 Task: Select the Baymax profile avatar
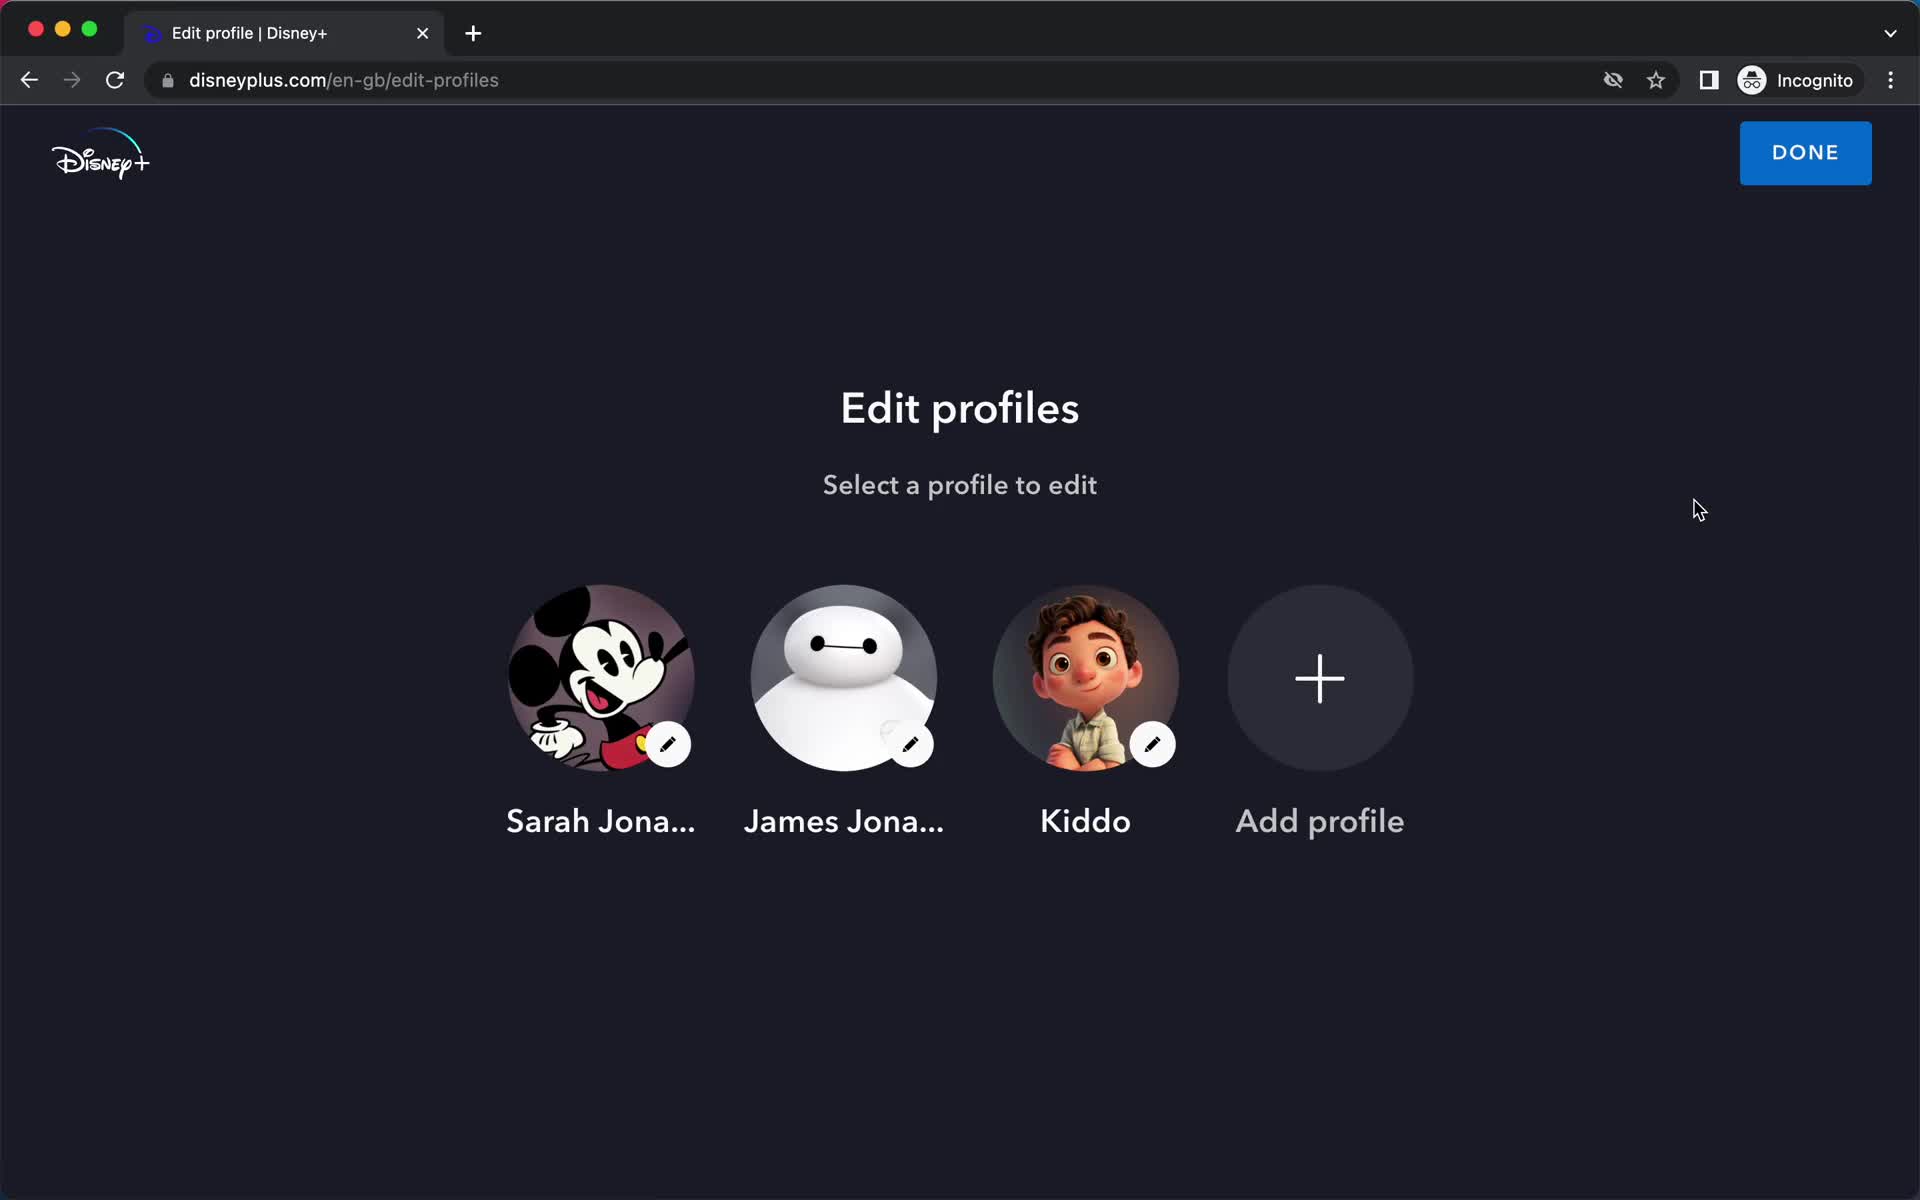click(x=843, y=678)
